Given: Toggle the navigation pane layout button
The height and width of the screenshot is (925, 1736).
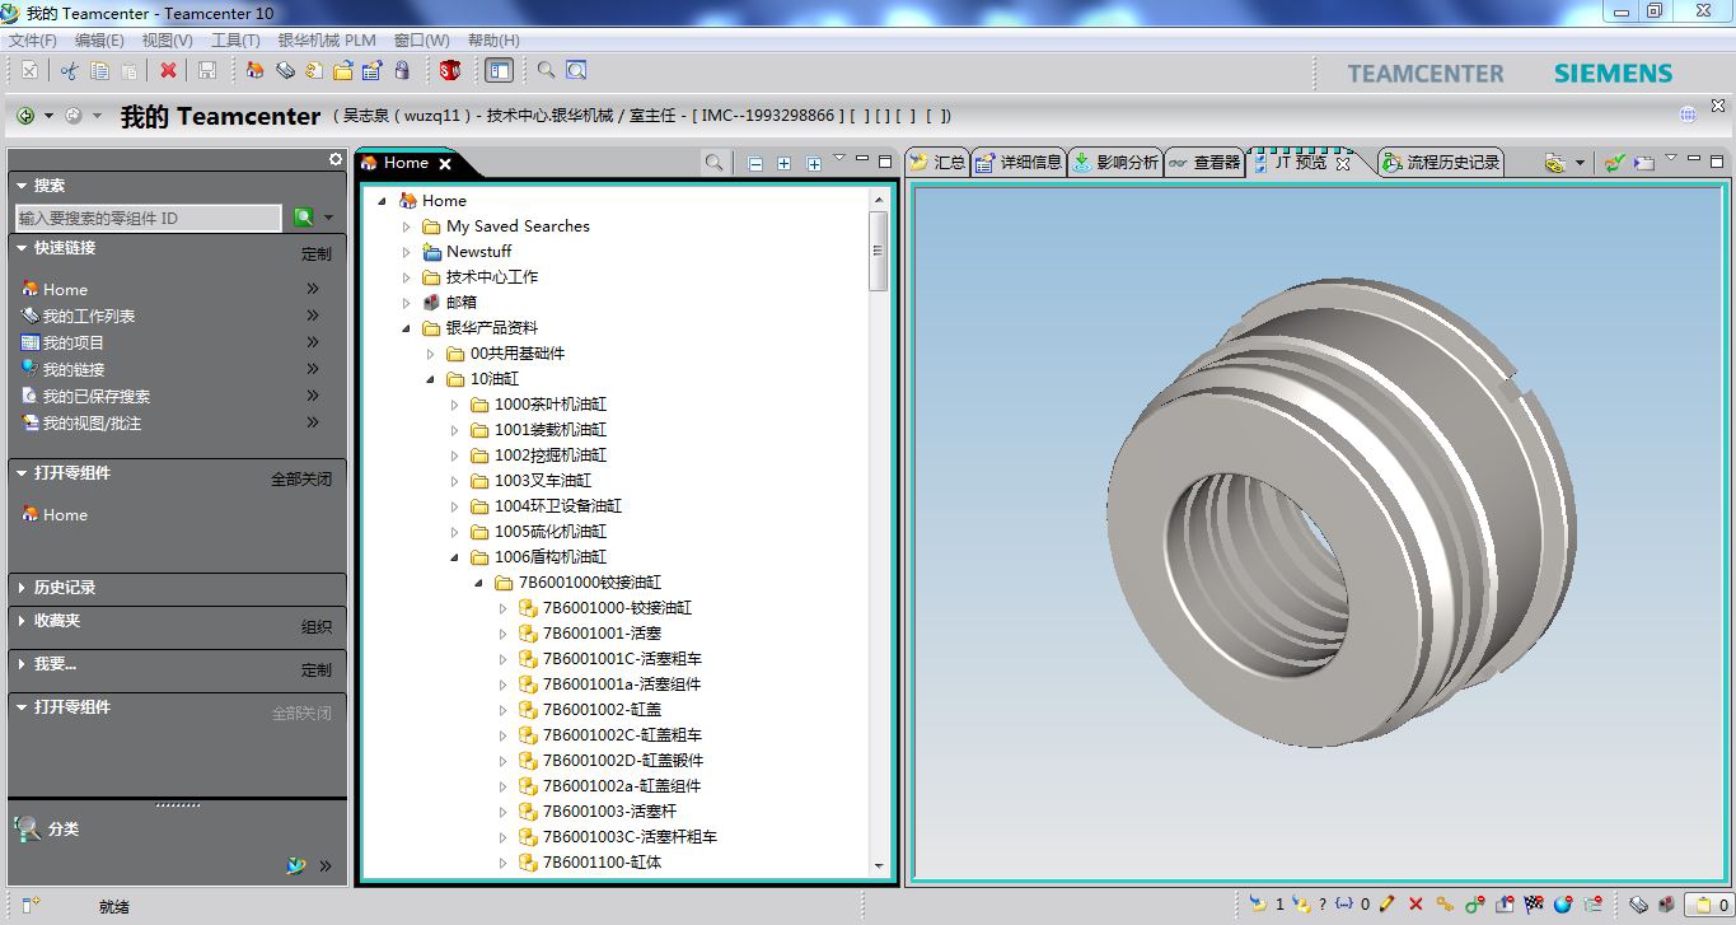Looking at the screenshot, I should pyautogui.click(x=499, y=71).
